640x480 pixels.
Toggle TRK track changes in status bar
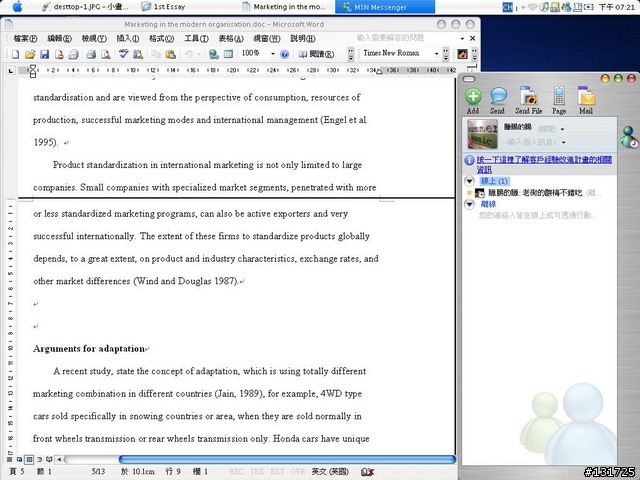pos(257,472)
